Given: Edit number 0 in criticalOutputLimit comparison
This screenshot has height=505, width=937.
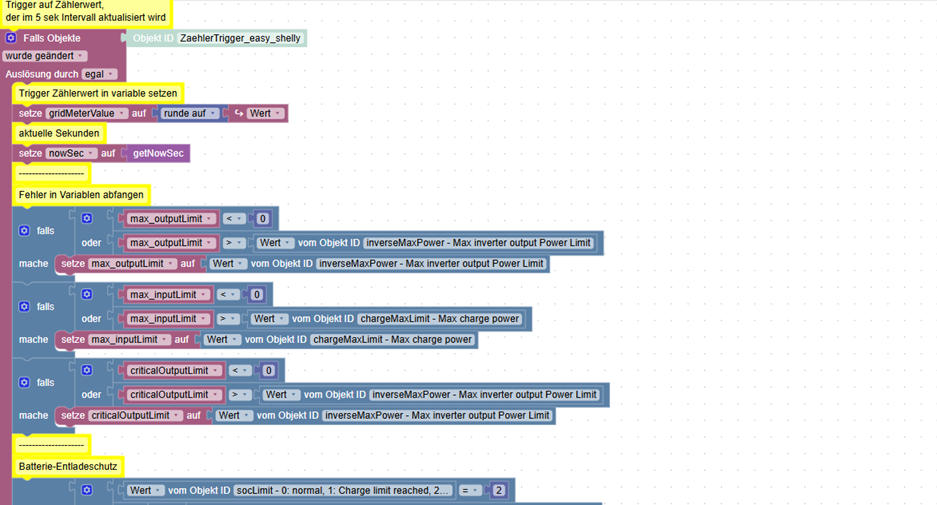Looking at the screenshot, I should (x=268, y=371).
